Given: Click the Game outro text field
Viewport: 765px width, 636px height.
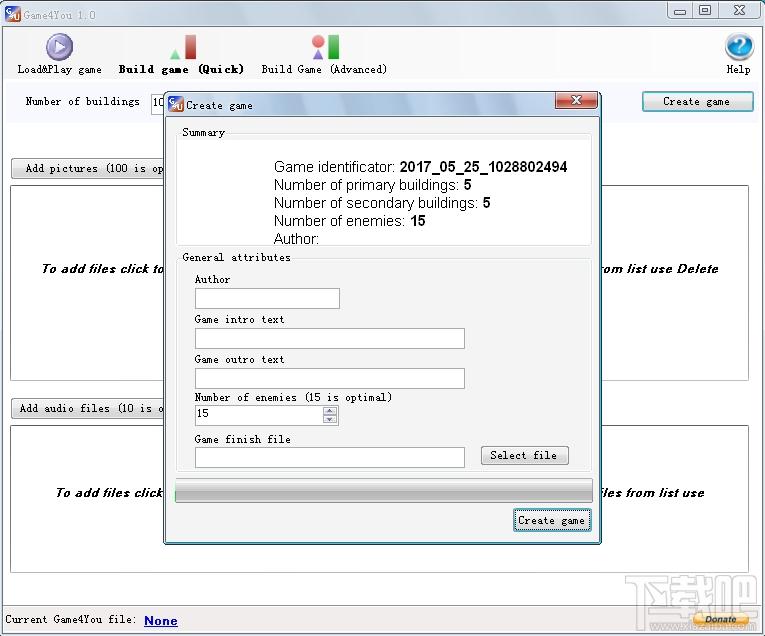Looking at the screenshot, I should point(330,378).
